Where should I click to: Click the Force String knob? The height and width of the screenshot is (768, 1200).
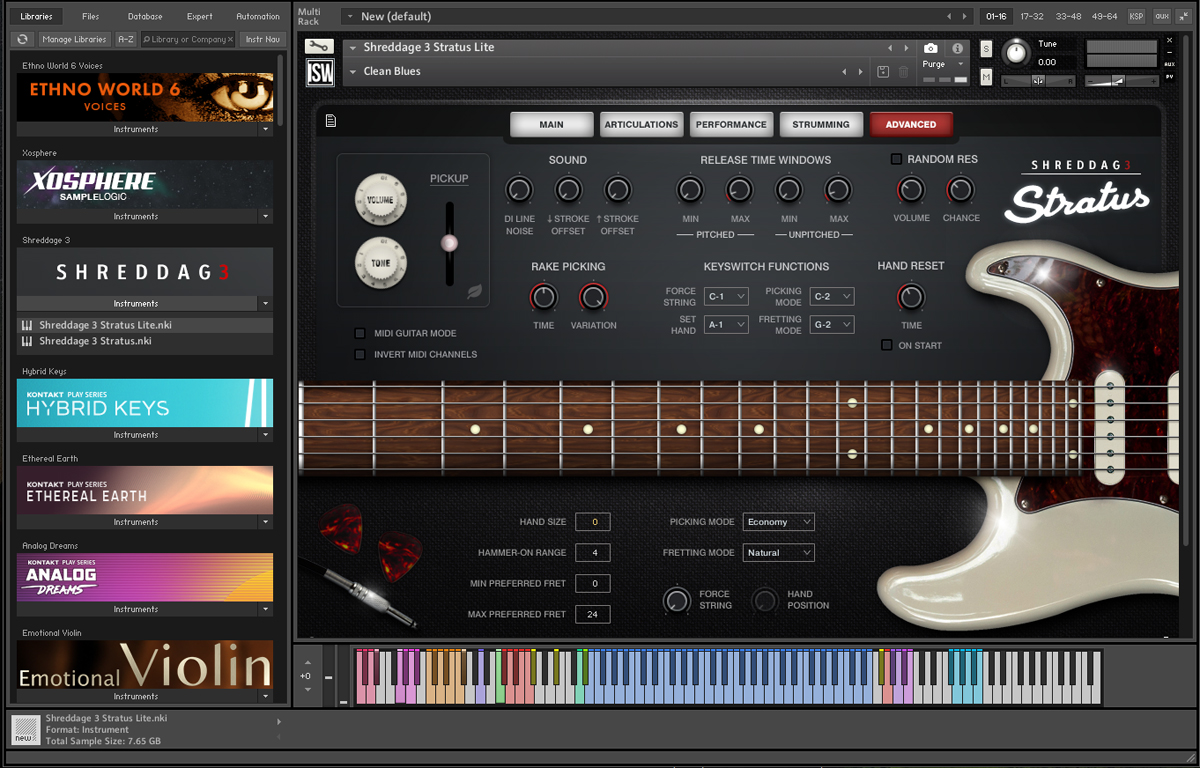click(677, 600)
